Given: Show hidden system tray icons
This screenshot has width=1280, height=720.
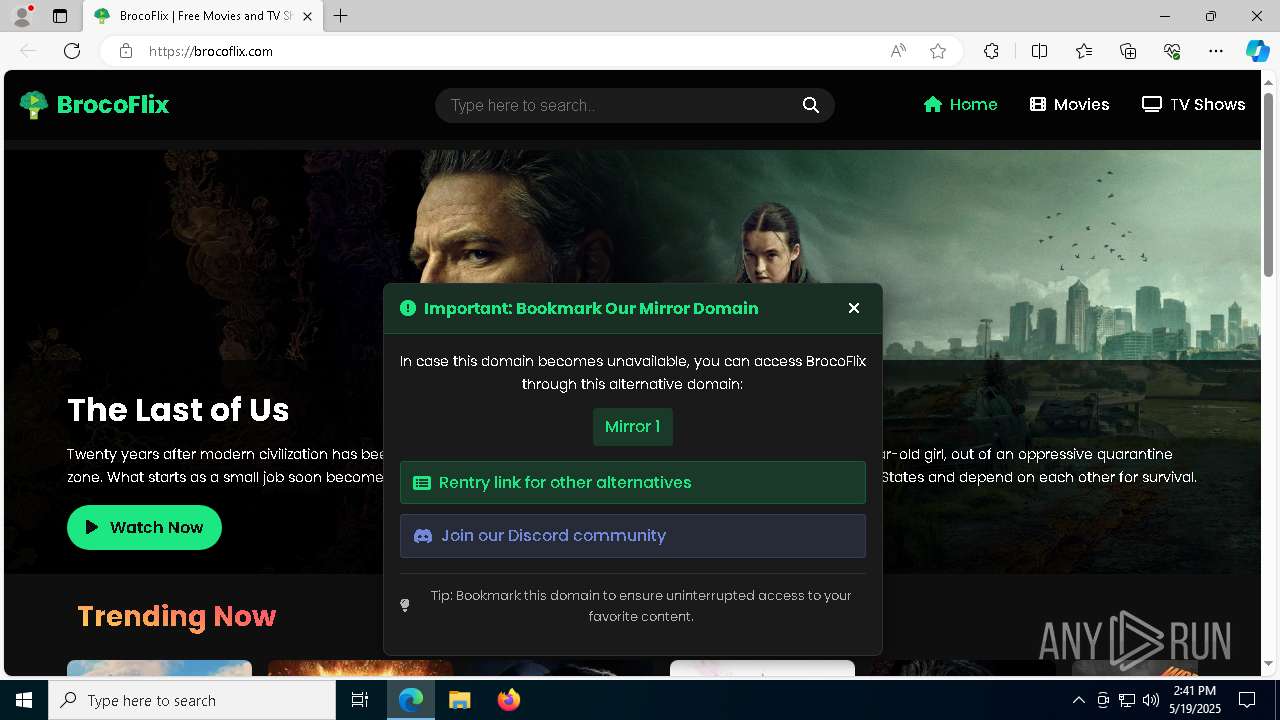Looking at the screenshot, I should click(1078, 700).
